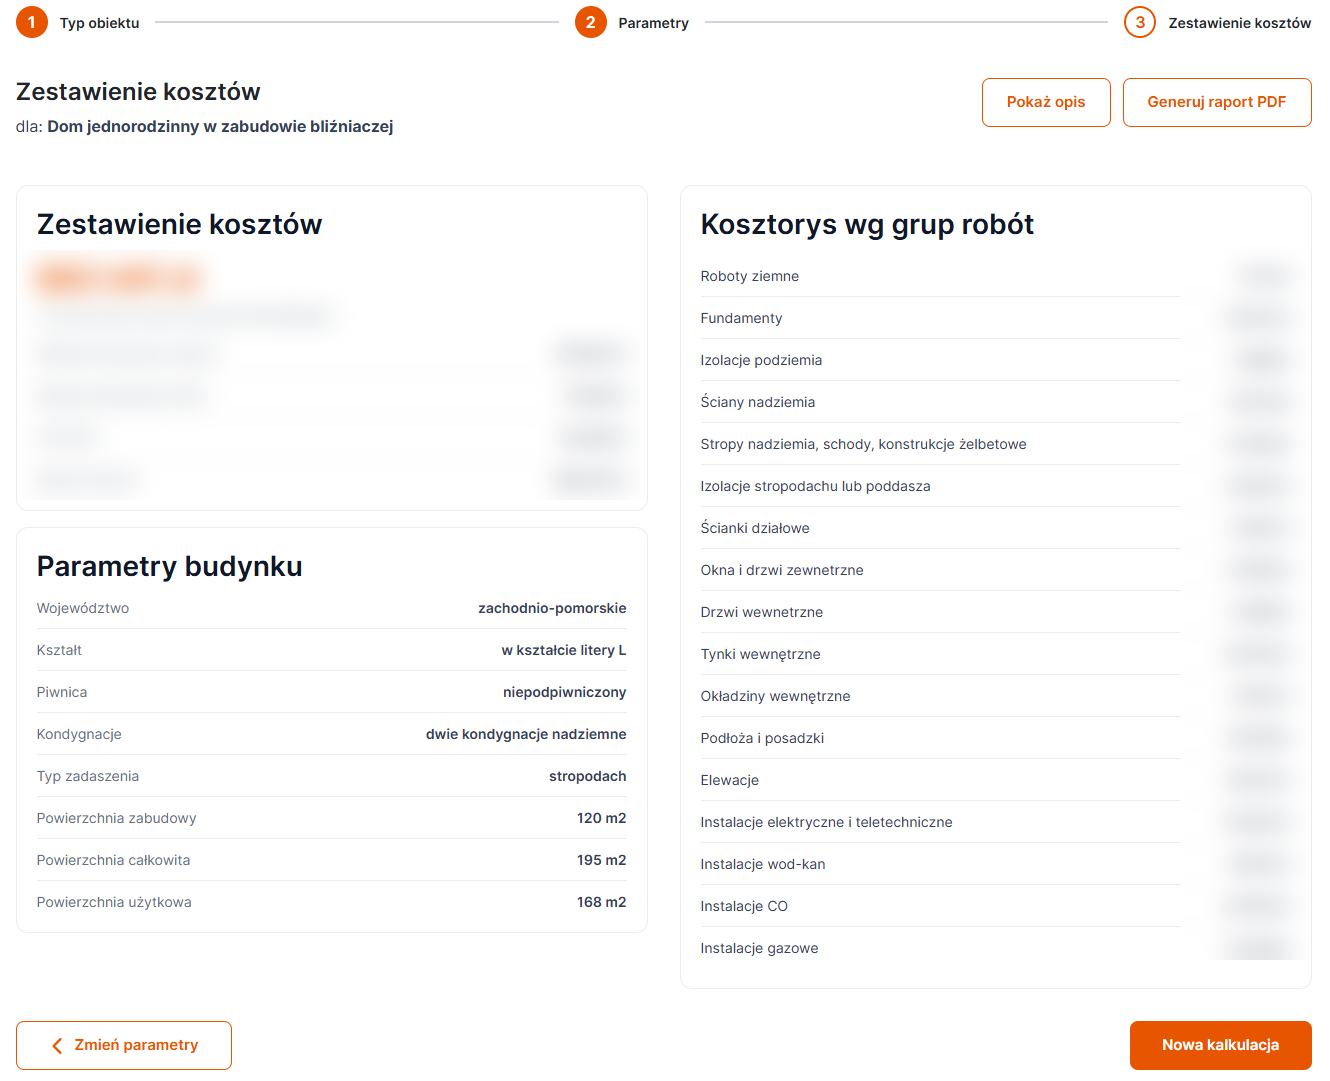
Task: Click the Instalacje gazowe row
Action: click(995, 948)
